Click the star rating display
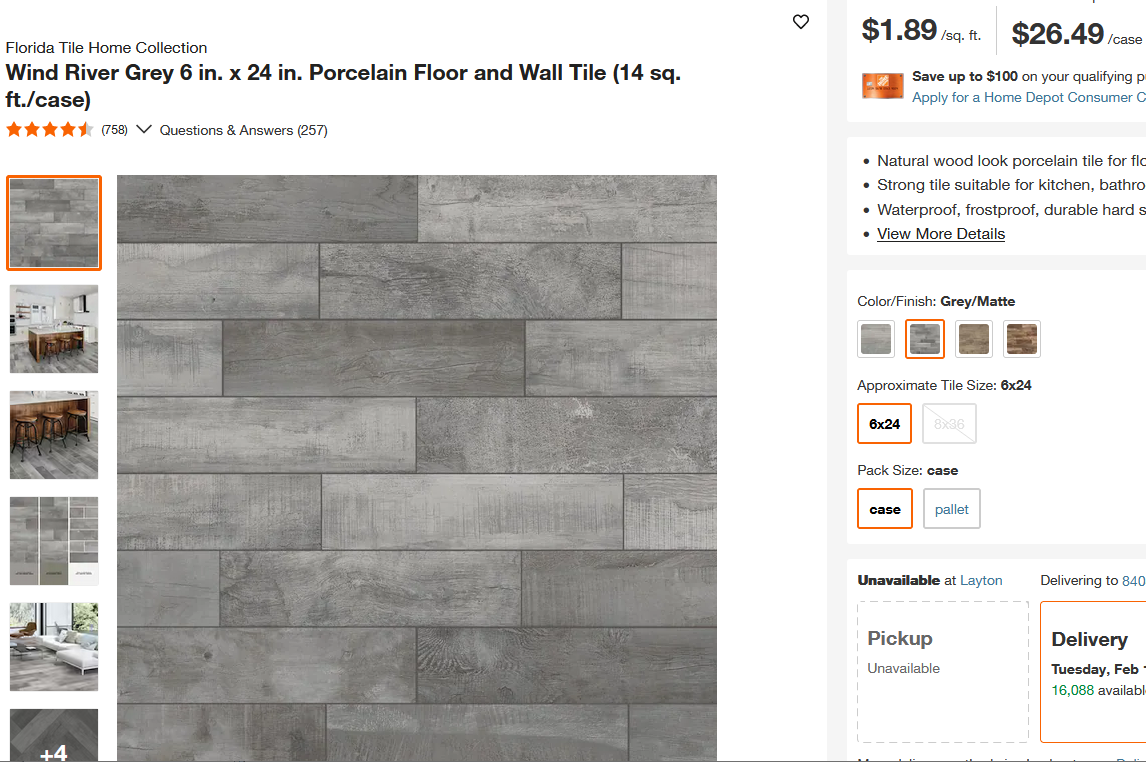 pos(48,129)
